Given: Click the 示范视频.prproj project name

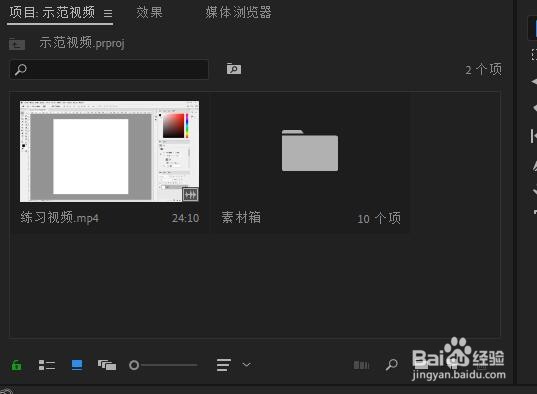Looking at the screenshot, I should click(82, 43).
